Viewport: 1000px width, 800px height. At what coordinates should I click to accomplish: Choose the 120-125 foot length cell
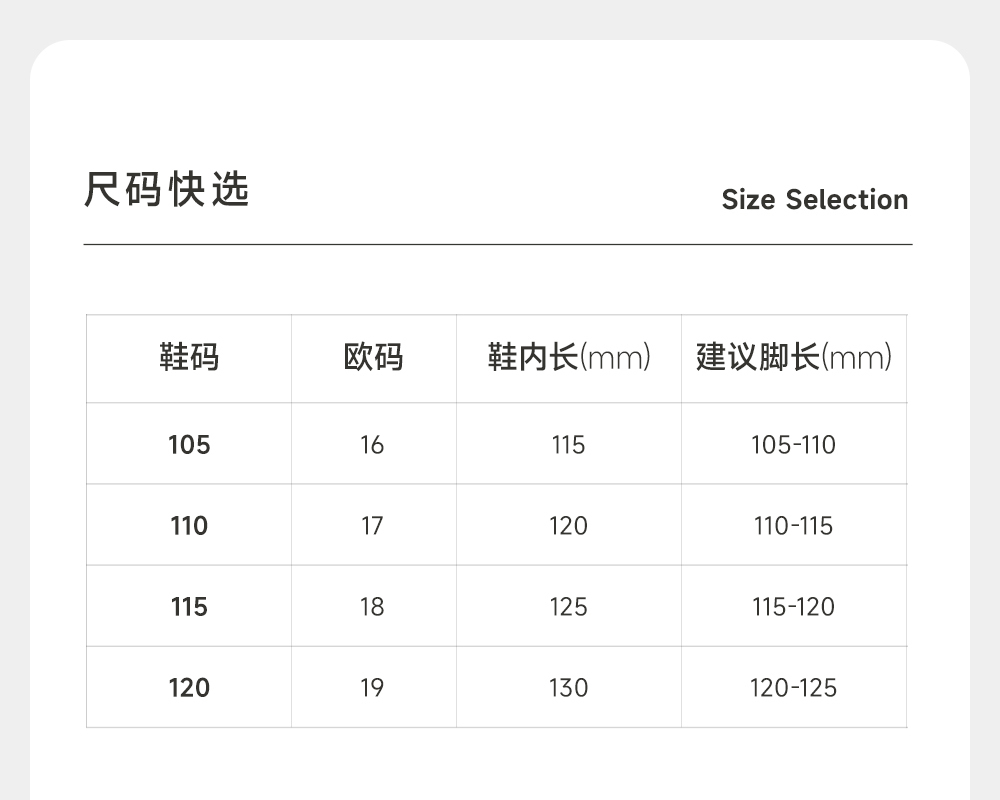793,688
